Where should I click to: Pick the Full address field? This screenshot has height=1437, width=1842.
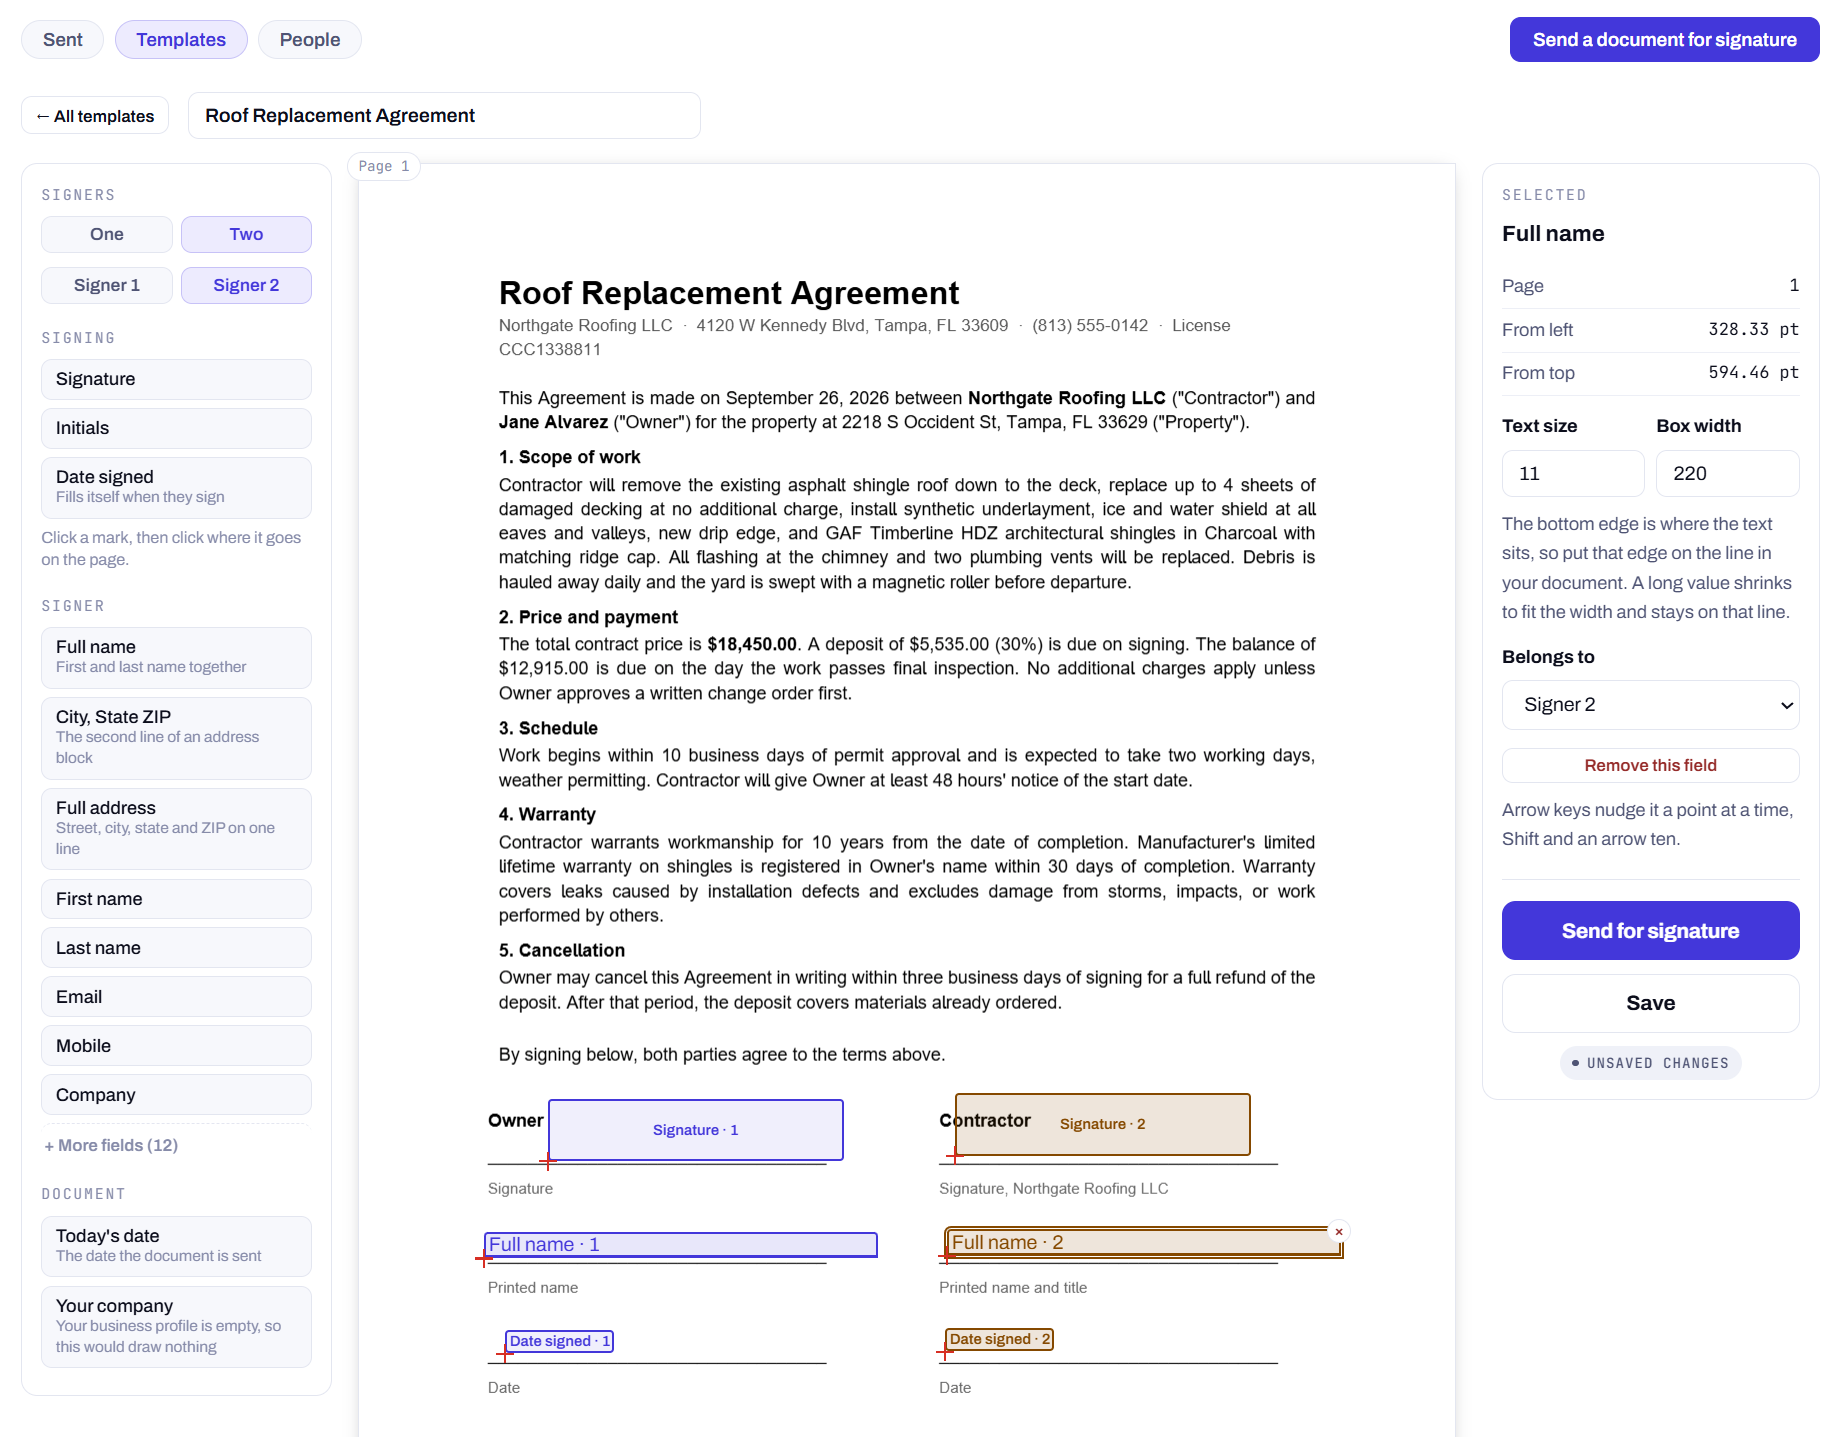[x=176, y=829]
